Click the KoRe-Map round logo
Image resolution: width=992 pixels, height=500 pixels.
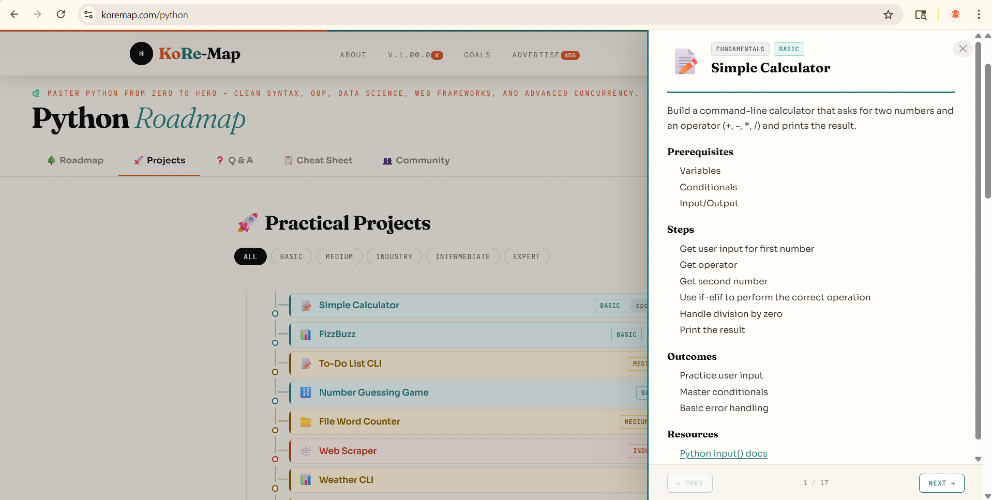point(141,54)
